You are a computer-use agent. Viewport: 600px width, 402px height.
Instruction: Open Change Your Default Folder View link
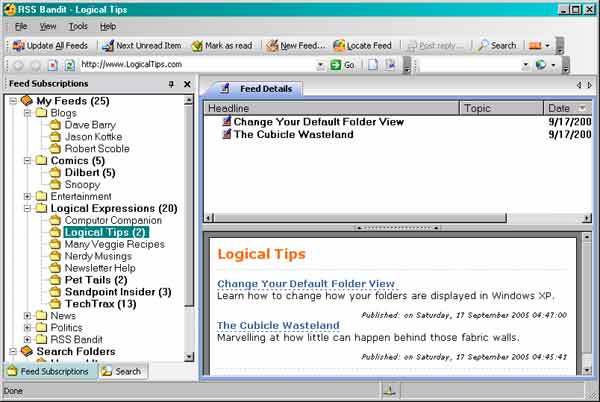click(x=306, y=284)
